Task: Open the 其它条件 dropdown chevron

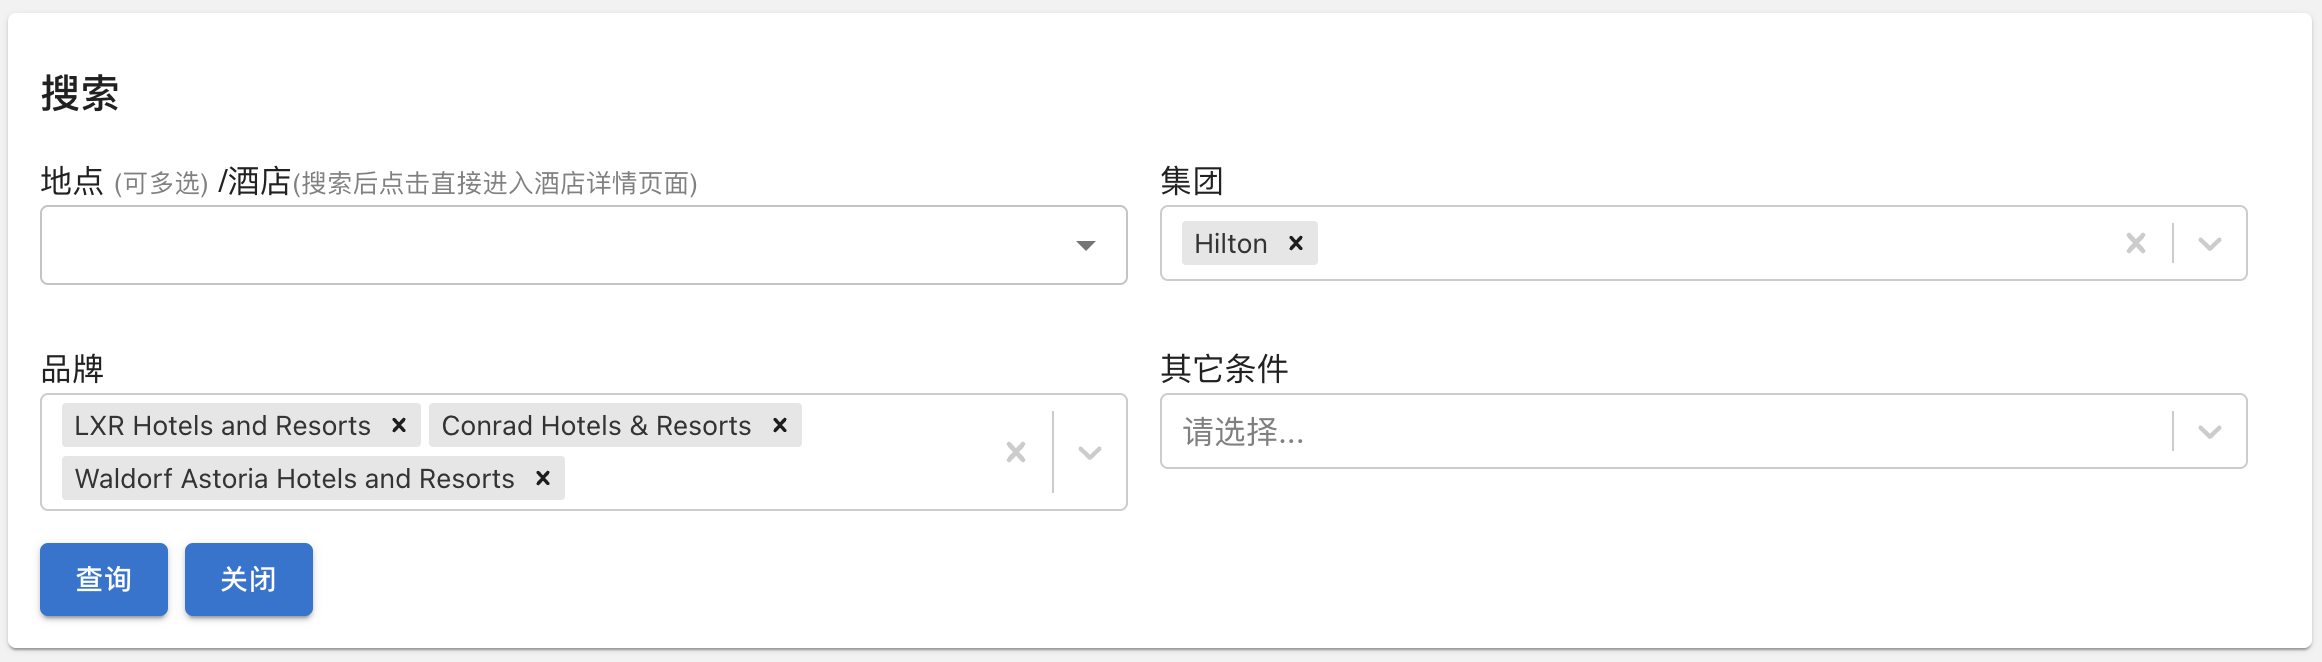Action: click(x=2210, y=431)
